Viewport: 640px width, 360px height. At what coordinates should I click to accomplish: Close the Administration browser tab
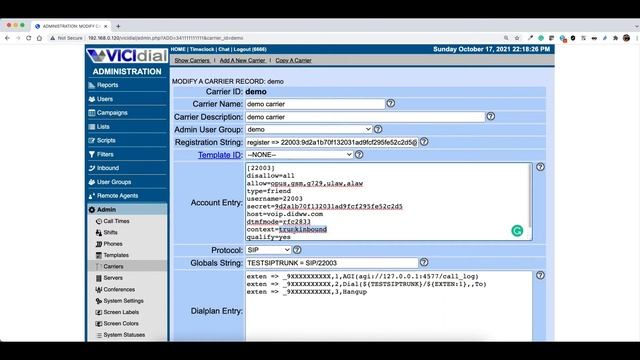point(106,26)
